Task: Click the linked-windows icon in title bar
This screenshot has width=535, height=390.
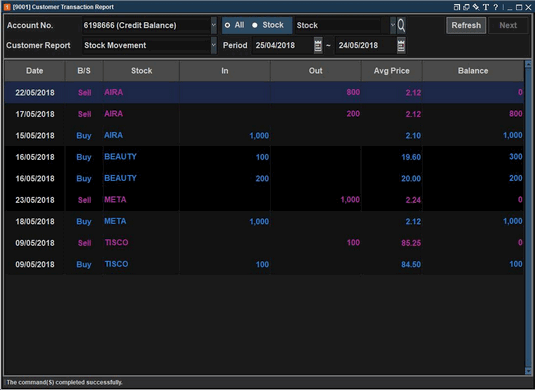Action: click(x=466, y=7)
